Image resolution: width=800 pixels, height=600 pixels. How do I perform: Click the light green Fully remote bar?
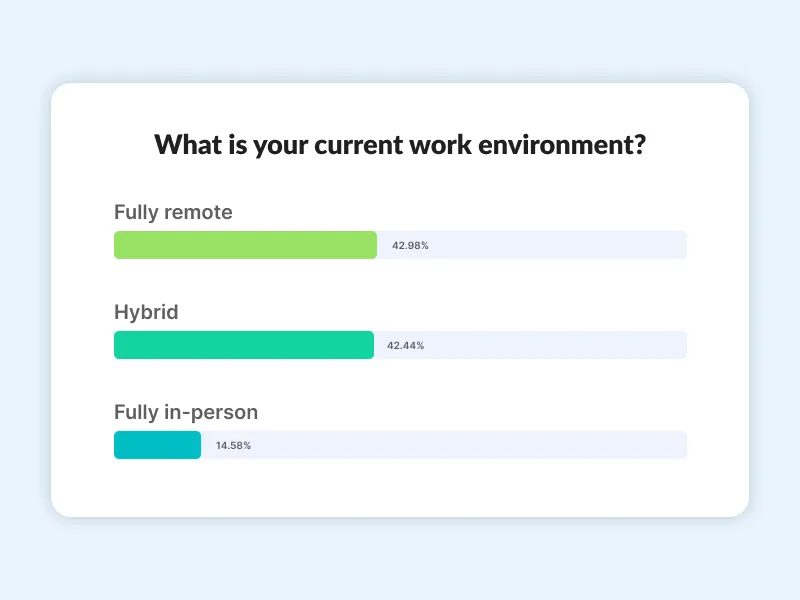(245, 245)
